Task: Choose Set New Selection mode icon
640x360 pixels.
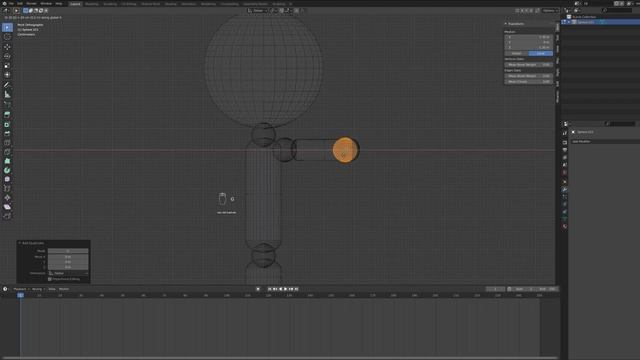Action: [26, 11]
